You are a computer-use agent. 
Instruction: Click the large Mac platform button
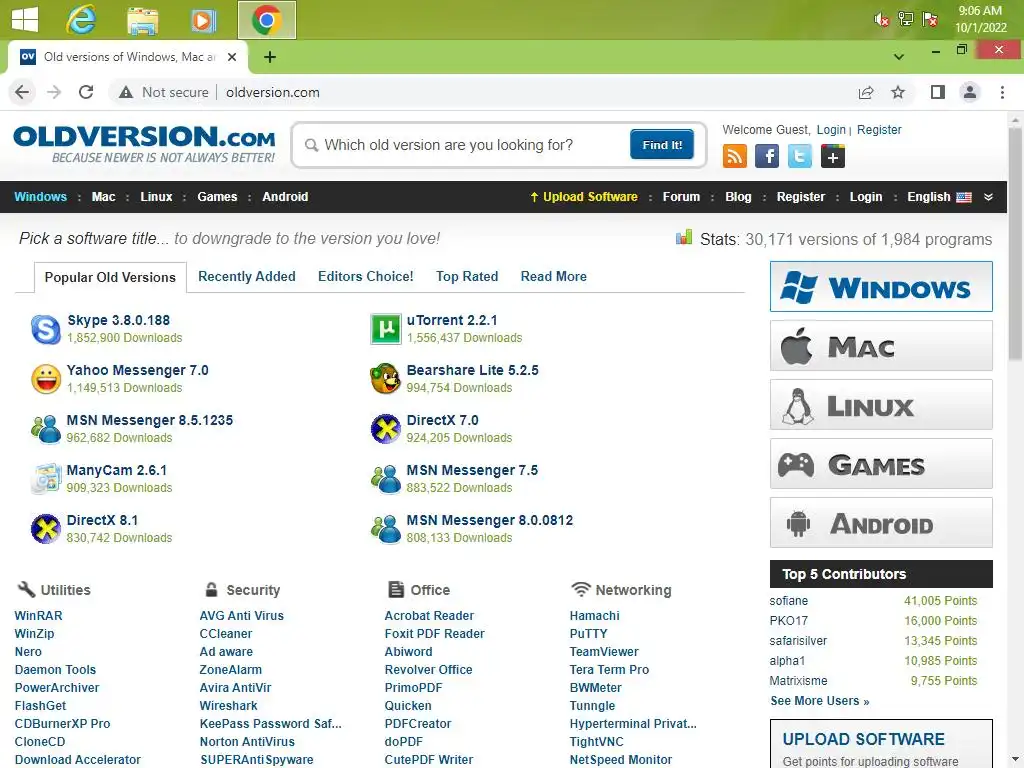(x=881, y=345)
